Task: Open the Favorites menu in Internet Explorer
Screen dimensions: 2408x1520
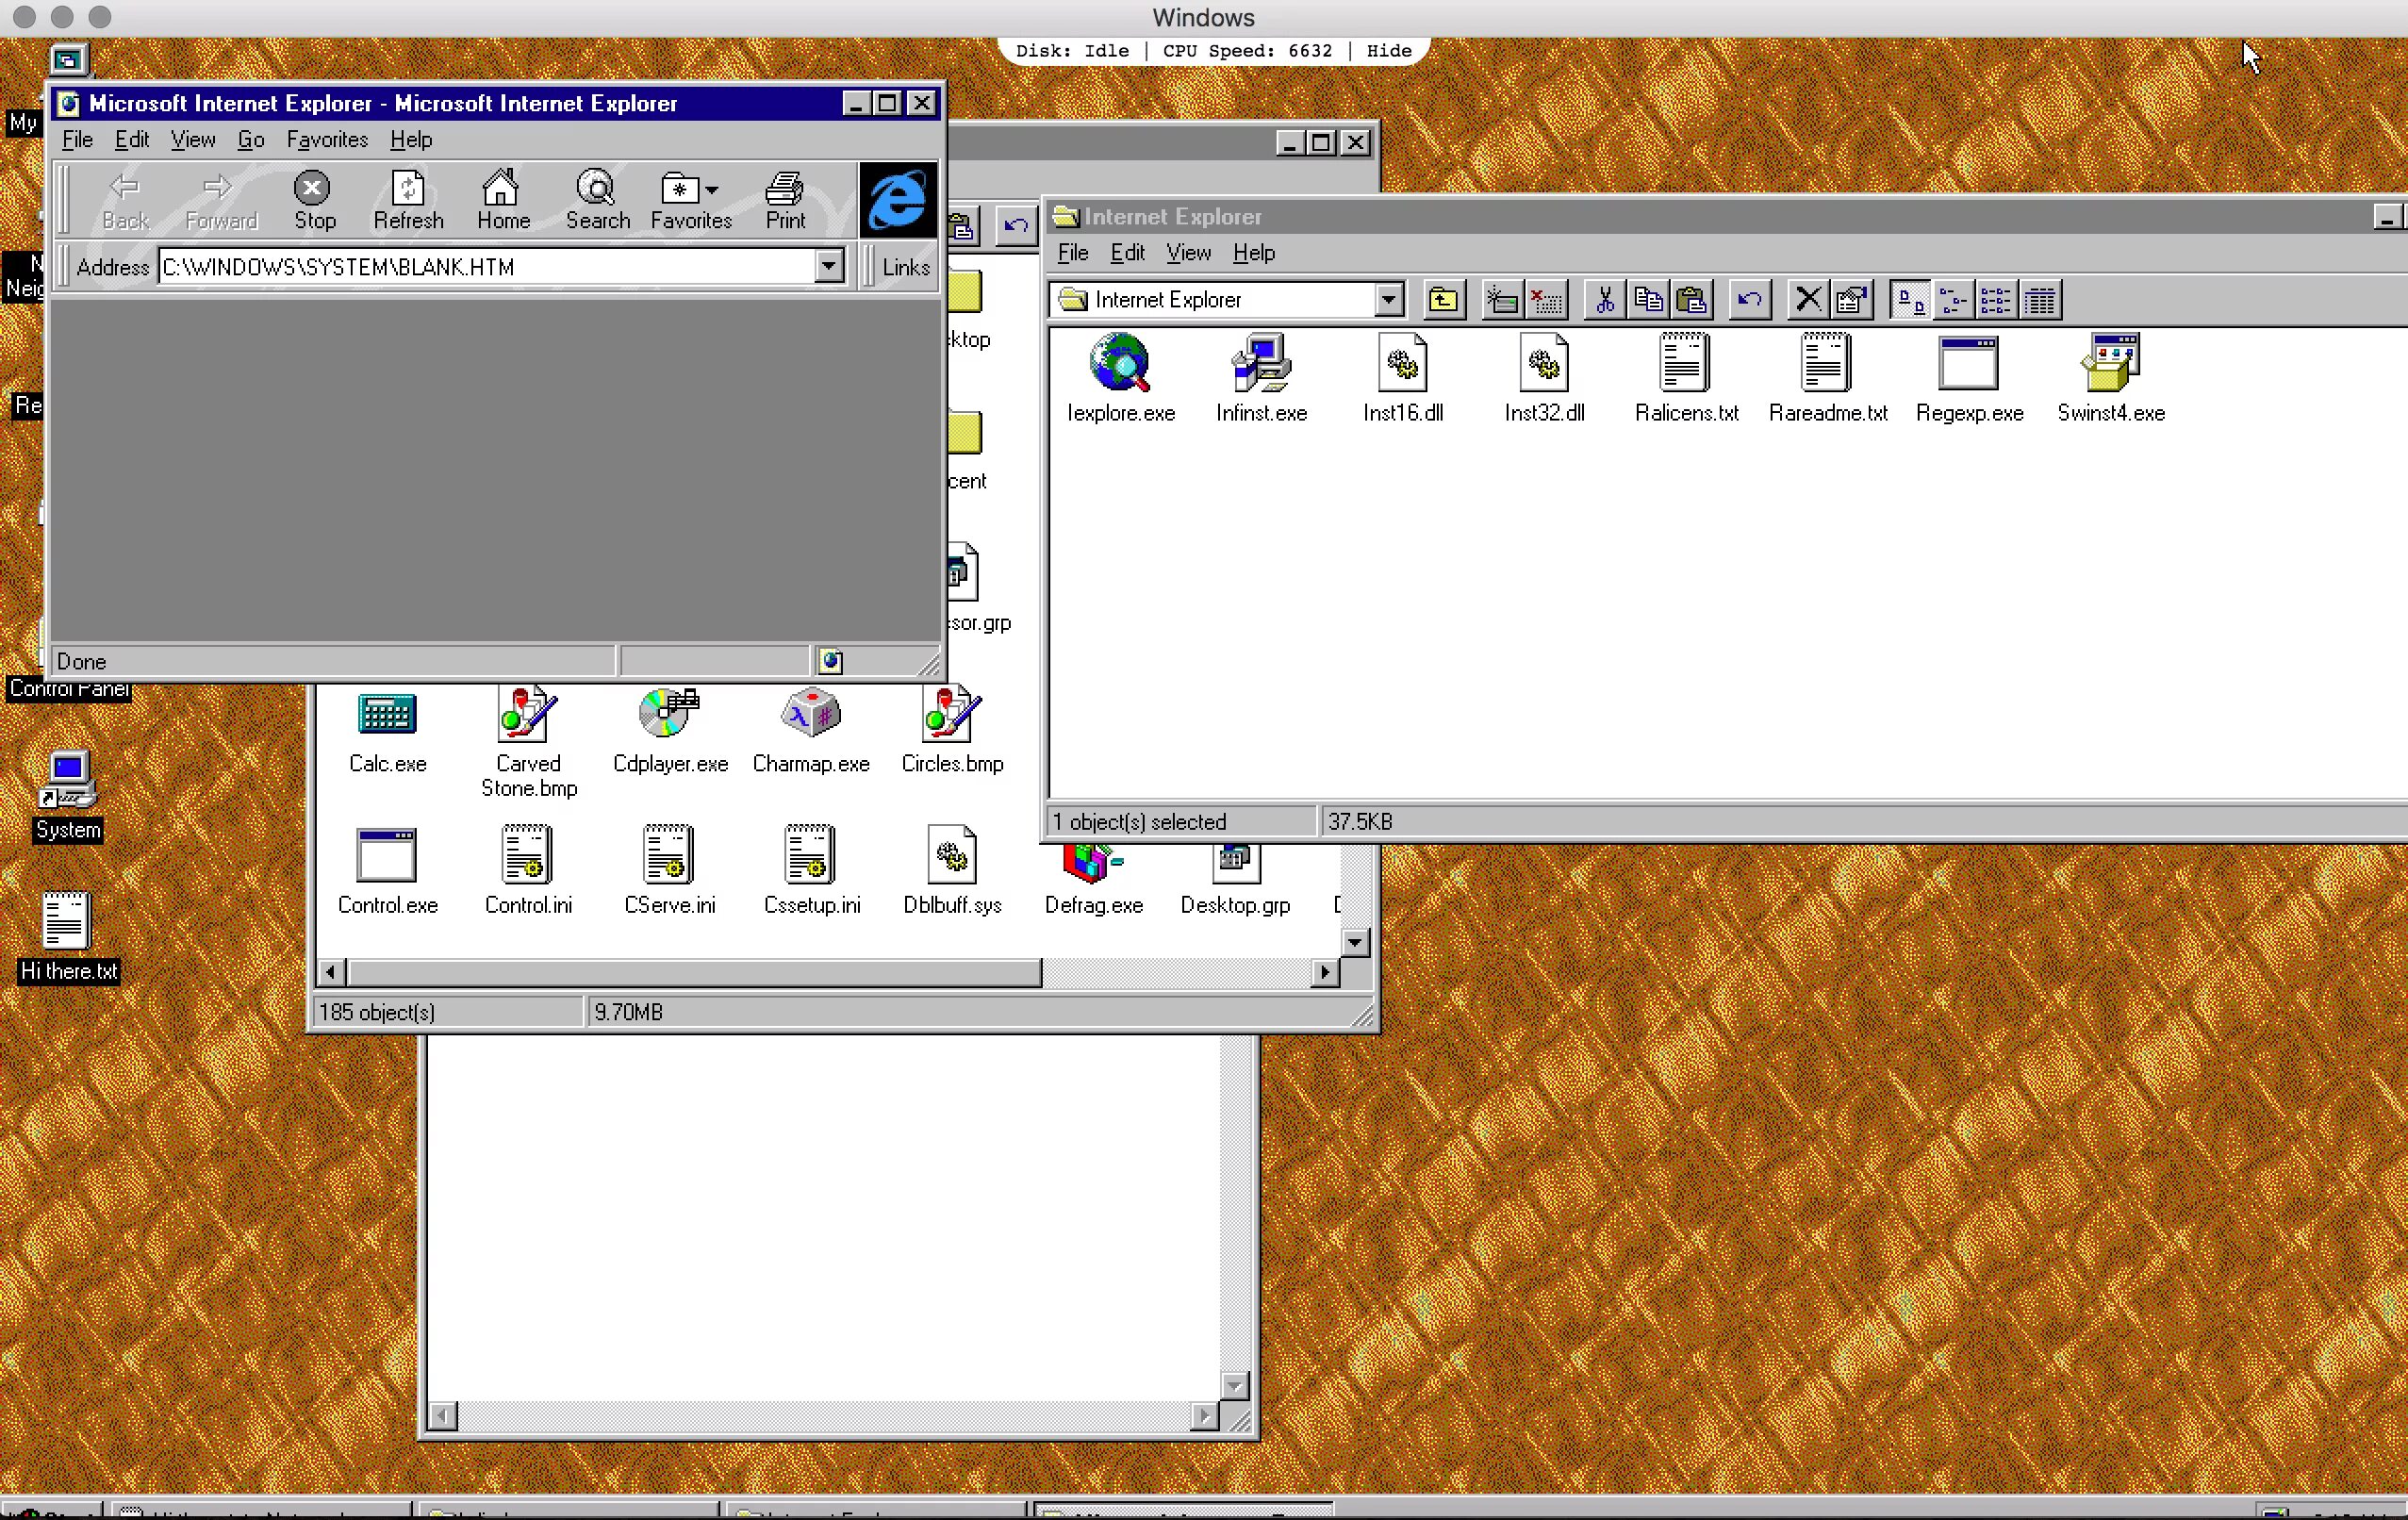Action: pyautogui.click(x=327, y=139)
